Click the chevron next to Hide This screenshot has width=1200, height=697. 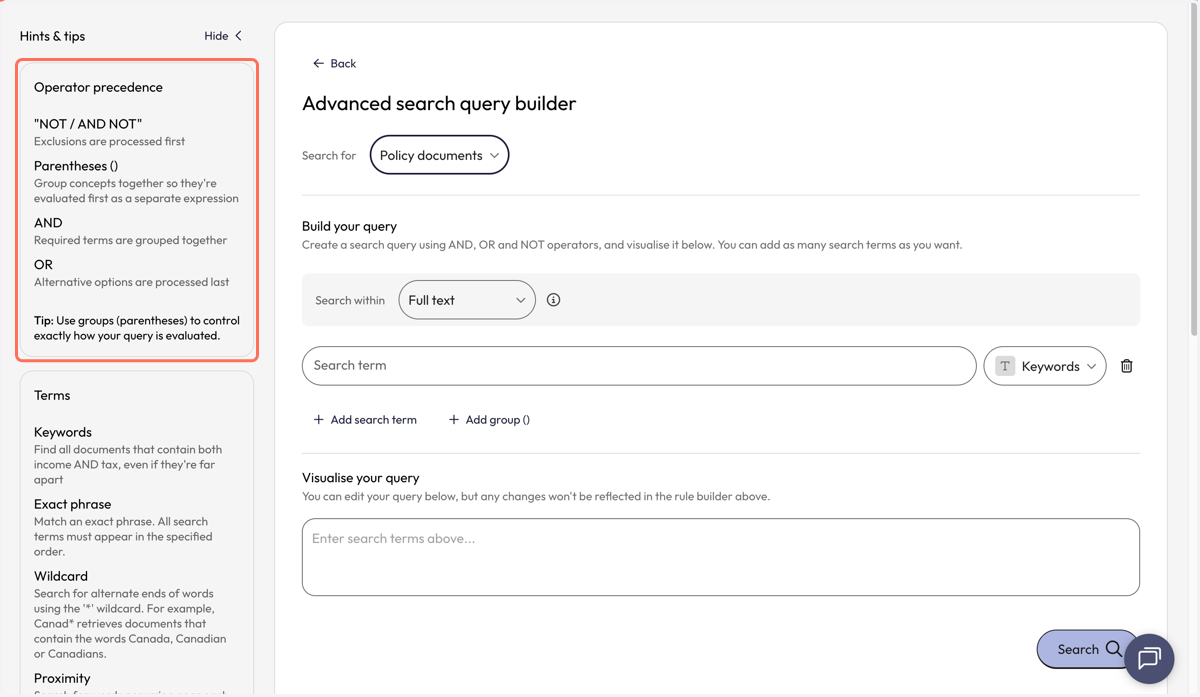tap(238, 36)
